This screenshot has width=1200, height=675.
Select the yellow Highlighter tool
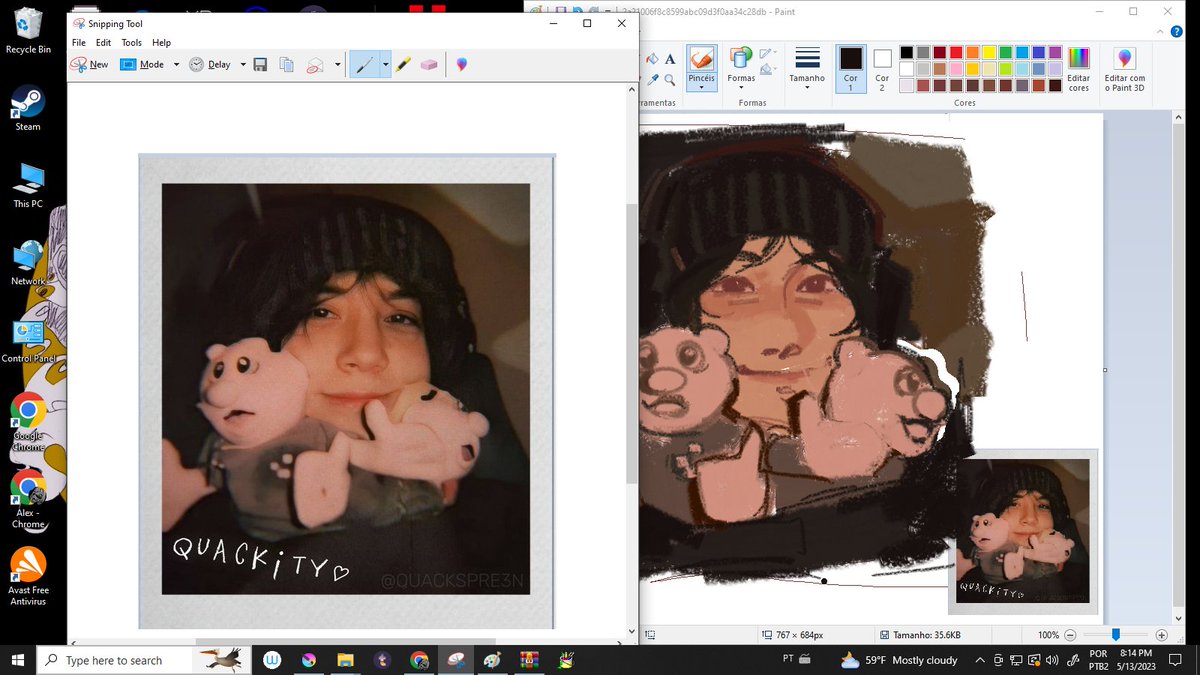[x=402, y=64]
